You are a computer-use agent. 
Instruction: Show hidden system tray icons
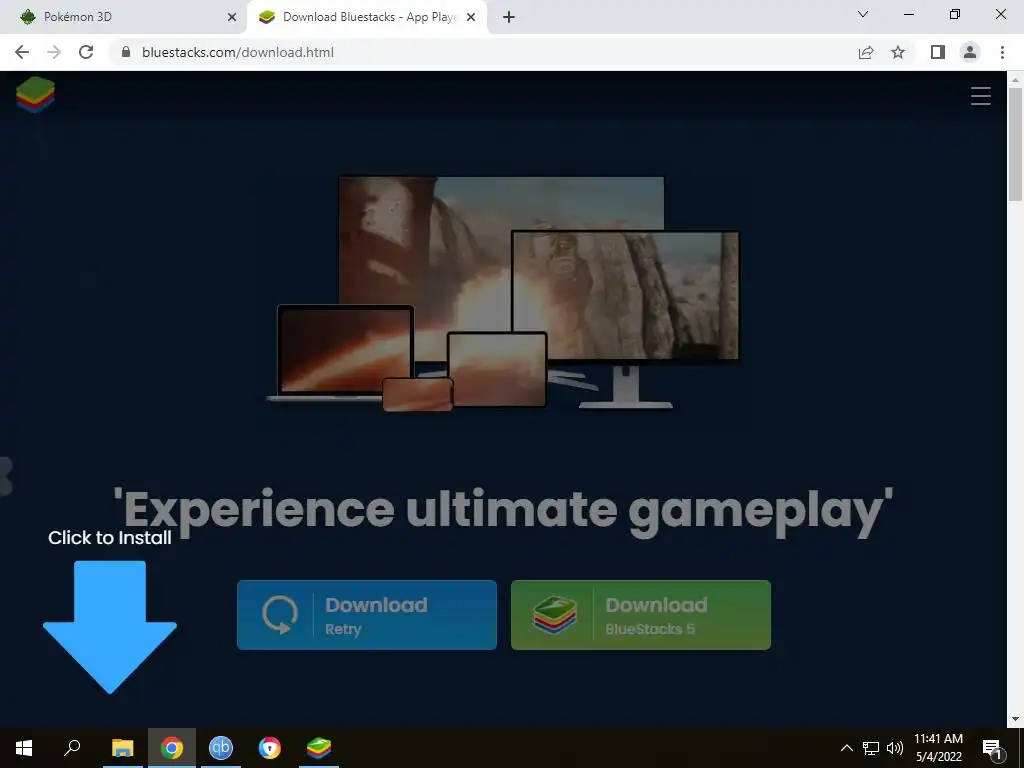(846, 748)
